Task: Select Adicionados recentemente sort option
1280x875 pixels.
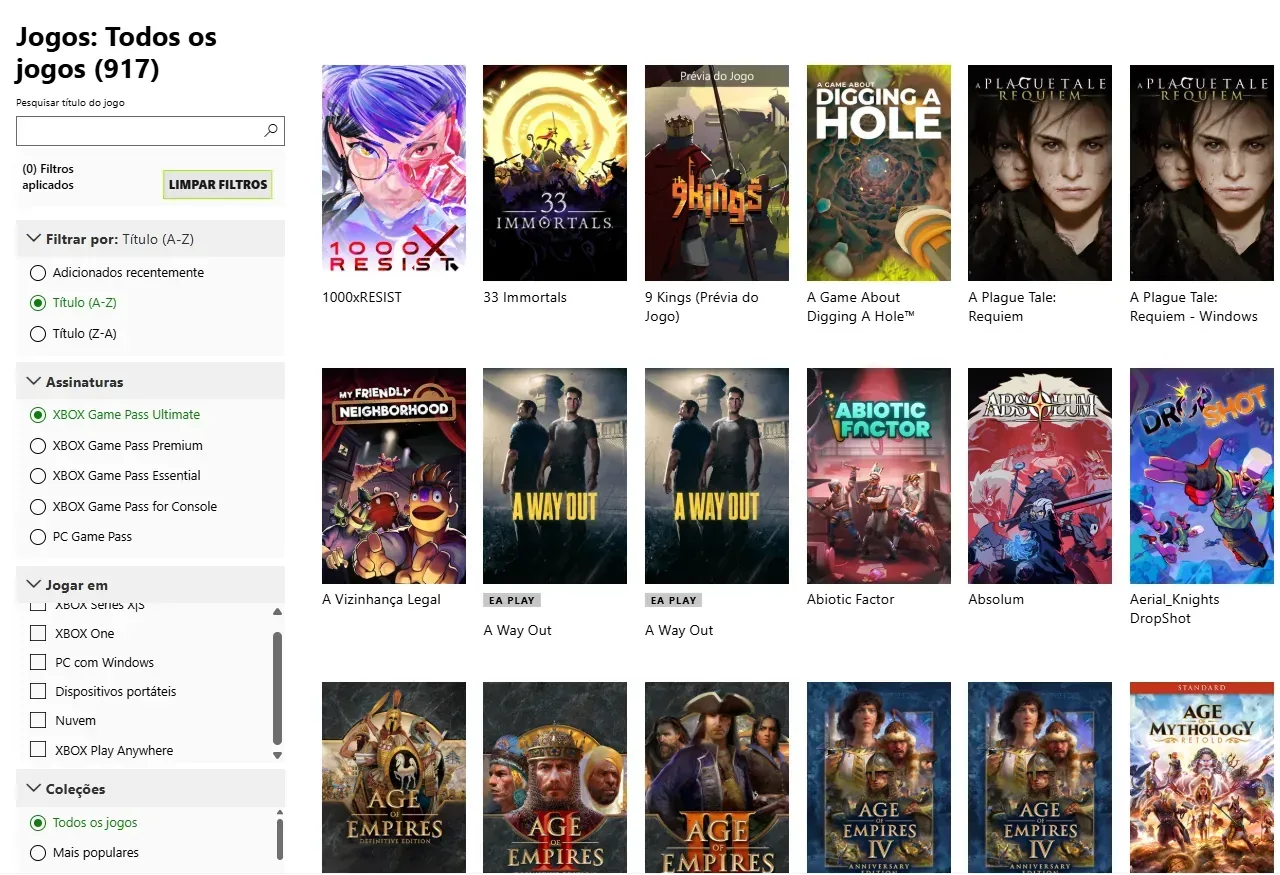Action: pos(38,273)
